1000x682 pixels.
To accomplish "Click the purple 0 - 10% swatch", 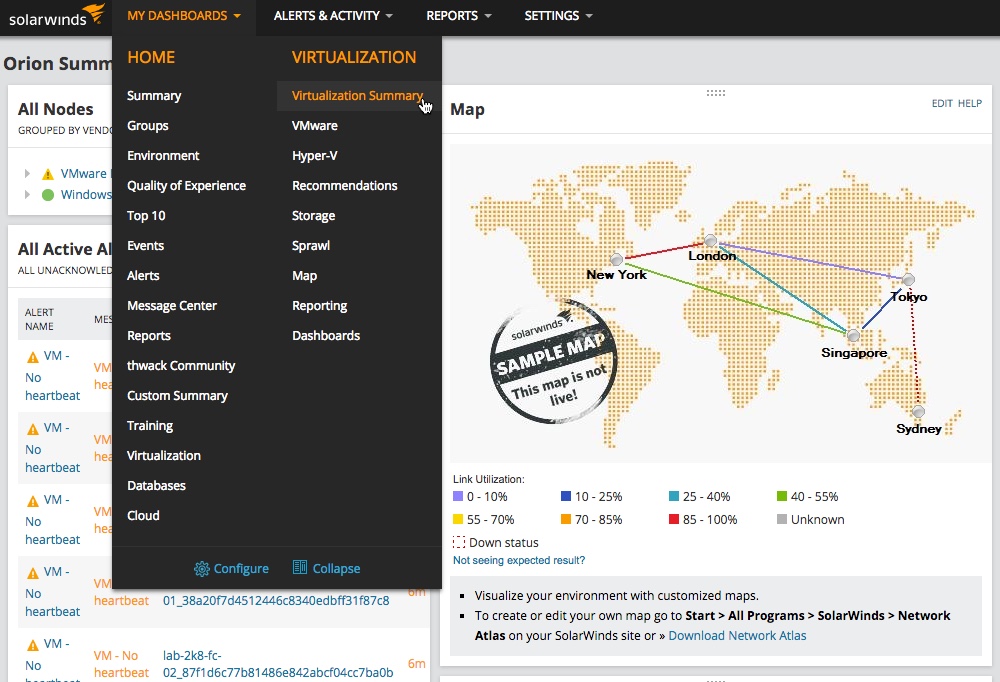I will 458,496.
